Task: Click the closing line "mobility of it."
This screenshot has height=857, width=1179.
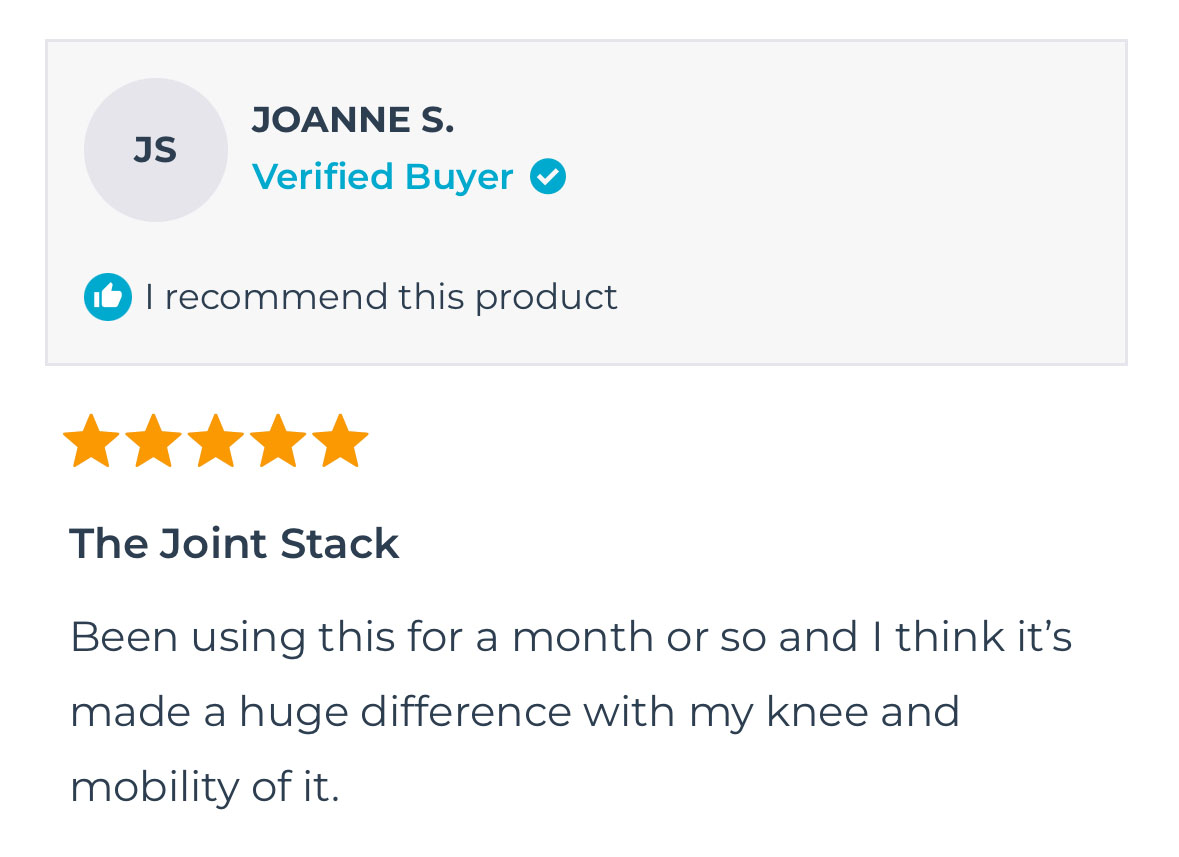Action: 205,787
